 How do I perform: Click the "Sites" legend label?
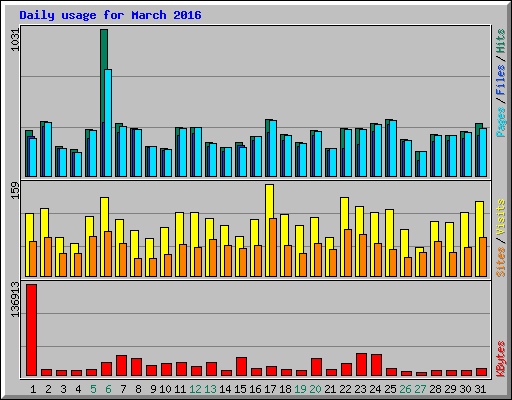click(x=501, y=262)
